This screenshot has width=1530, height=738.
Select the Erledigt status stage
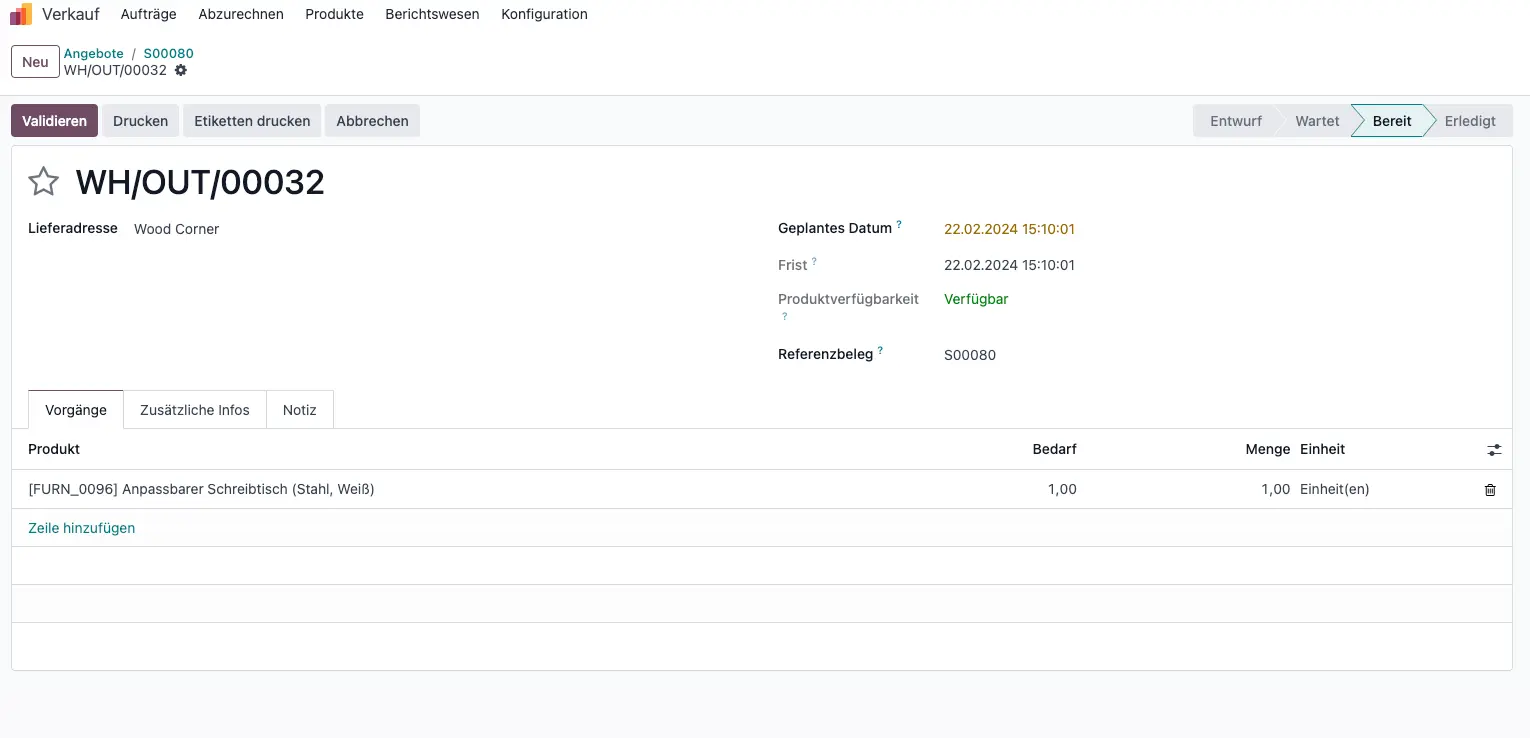point(1470,121)
